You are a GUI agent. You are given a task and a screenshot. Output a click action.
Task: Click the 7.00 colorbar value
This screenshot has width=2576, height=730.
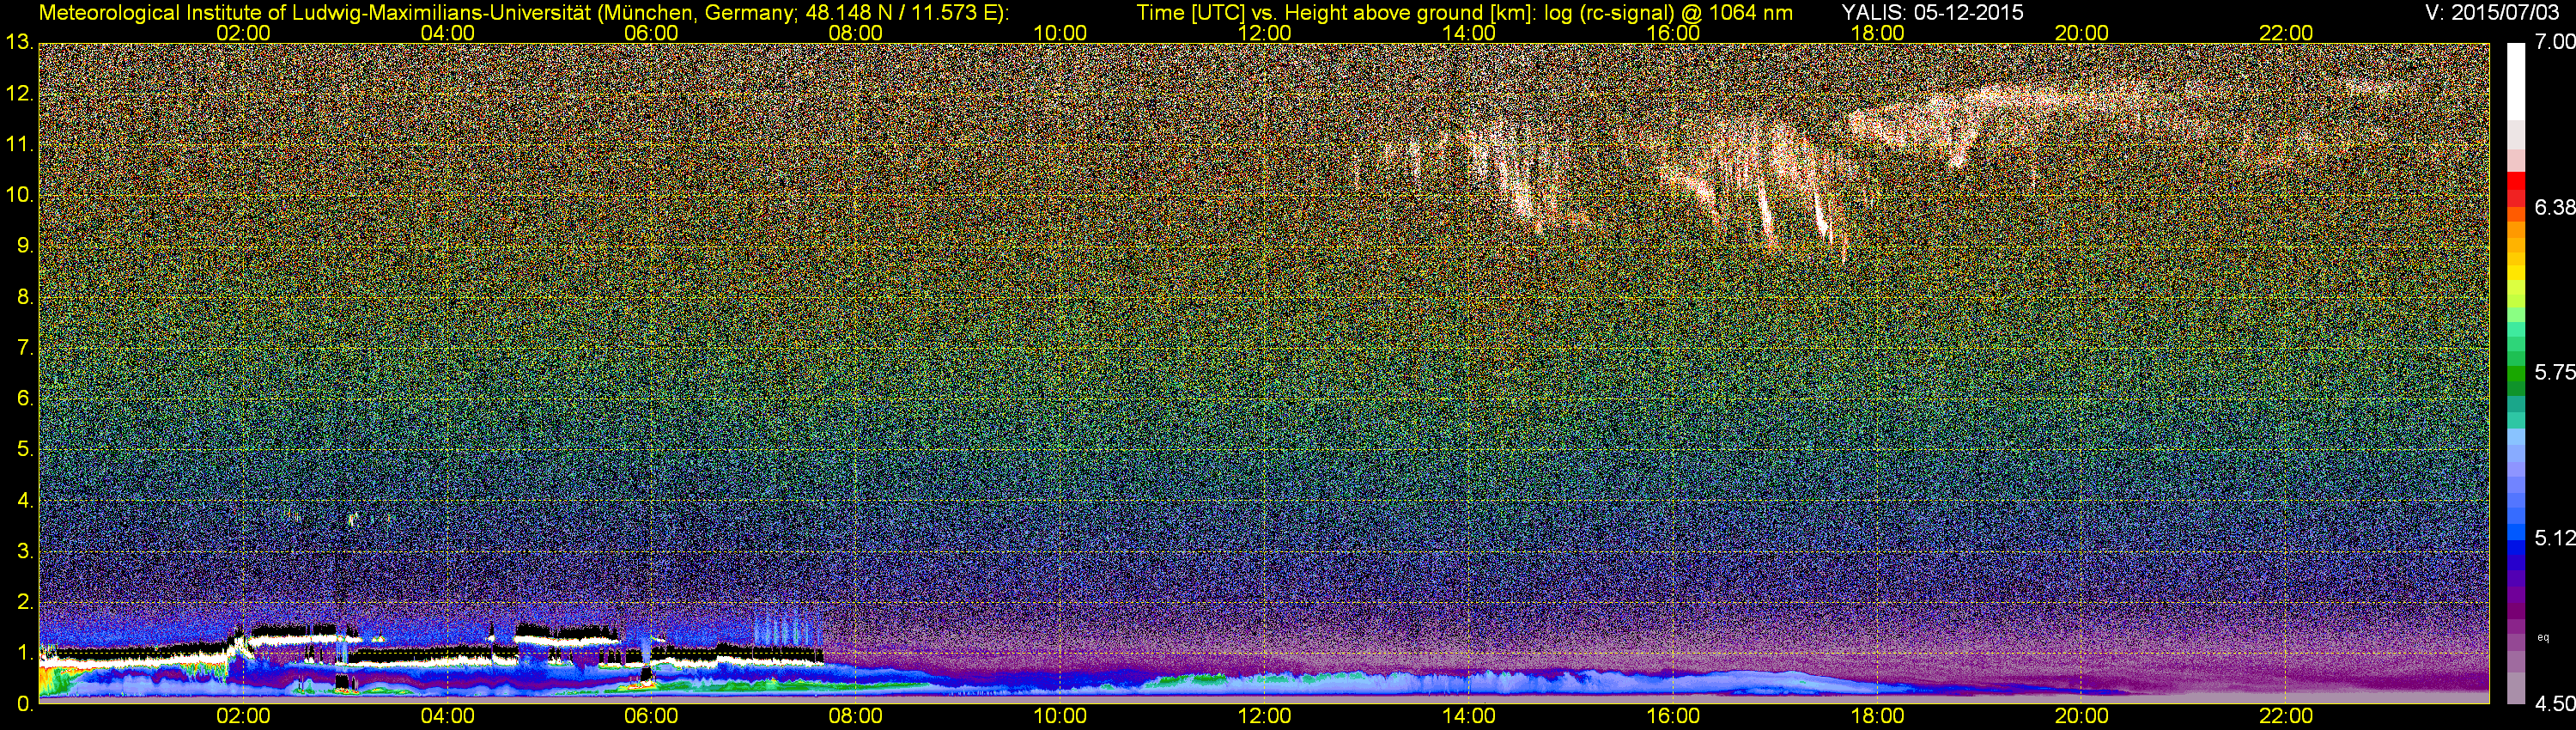click(x=2554, y=42)
